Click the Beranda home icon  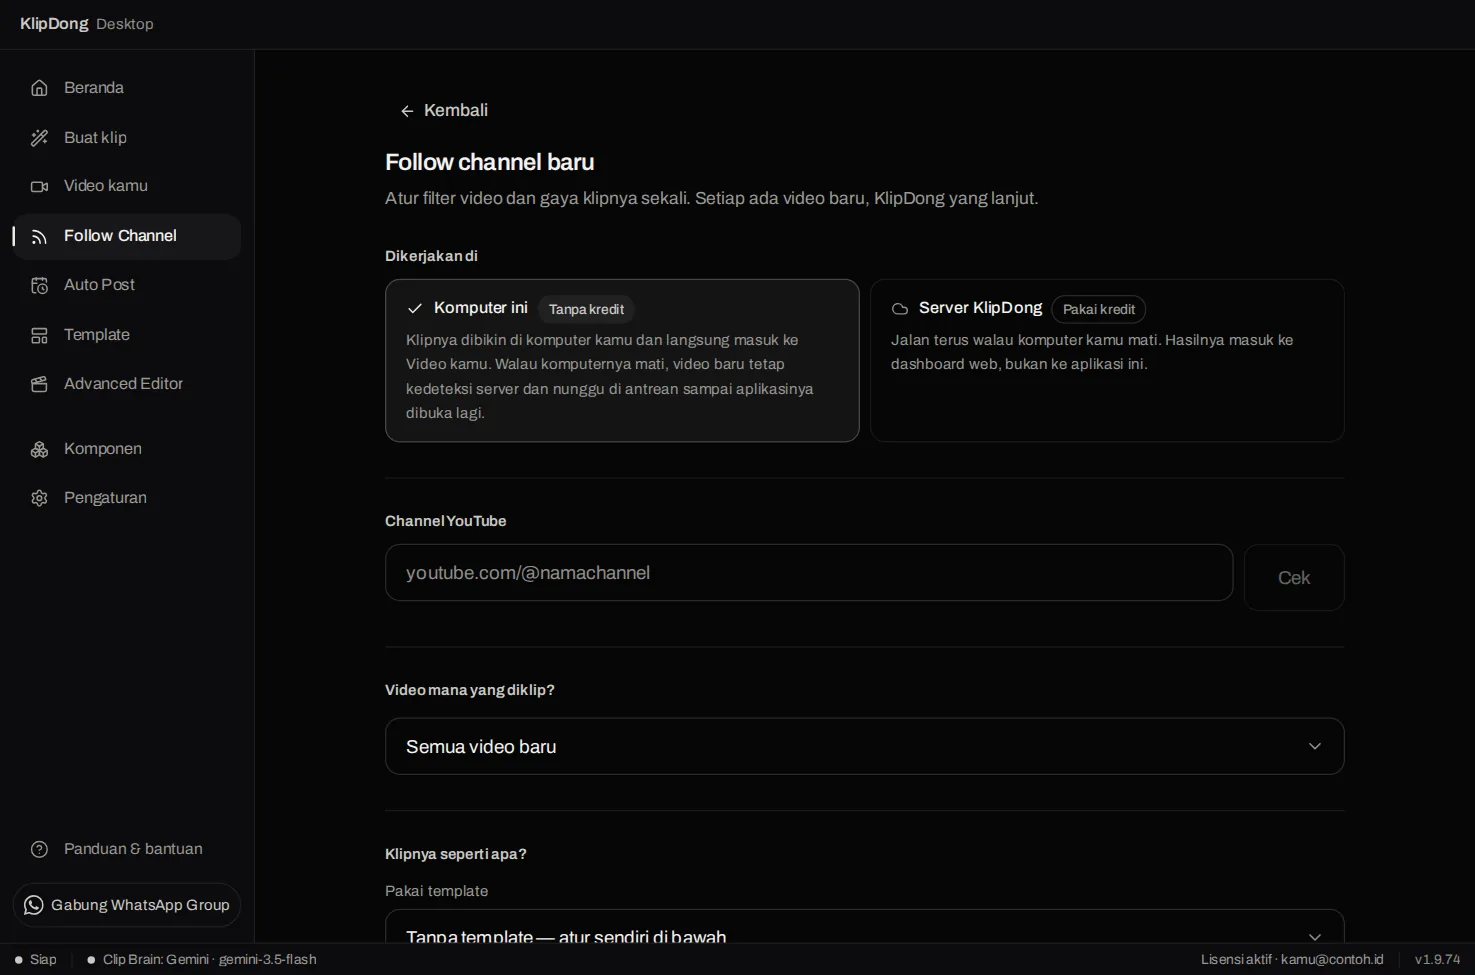point(39,88)
